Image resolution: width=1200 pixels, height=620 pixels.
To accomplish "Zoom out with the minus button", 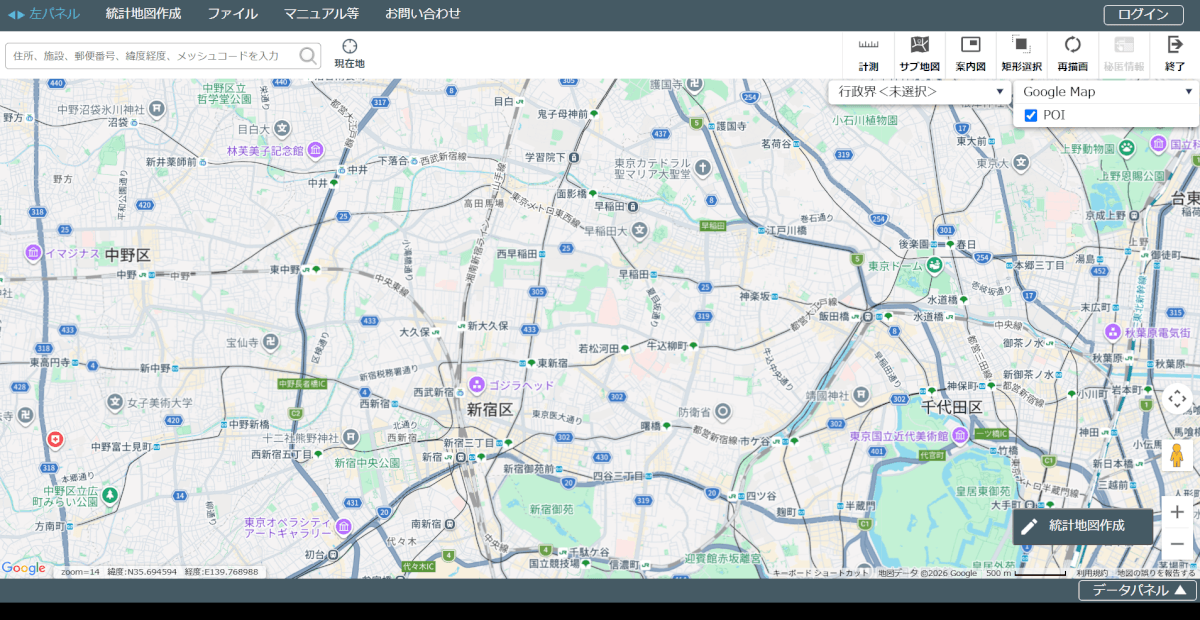I will pyautogui.click(x=1177, y=543).
